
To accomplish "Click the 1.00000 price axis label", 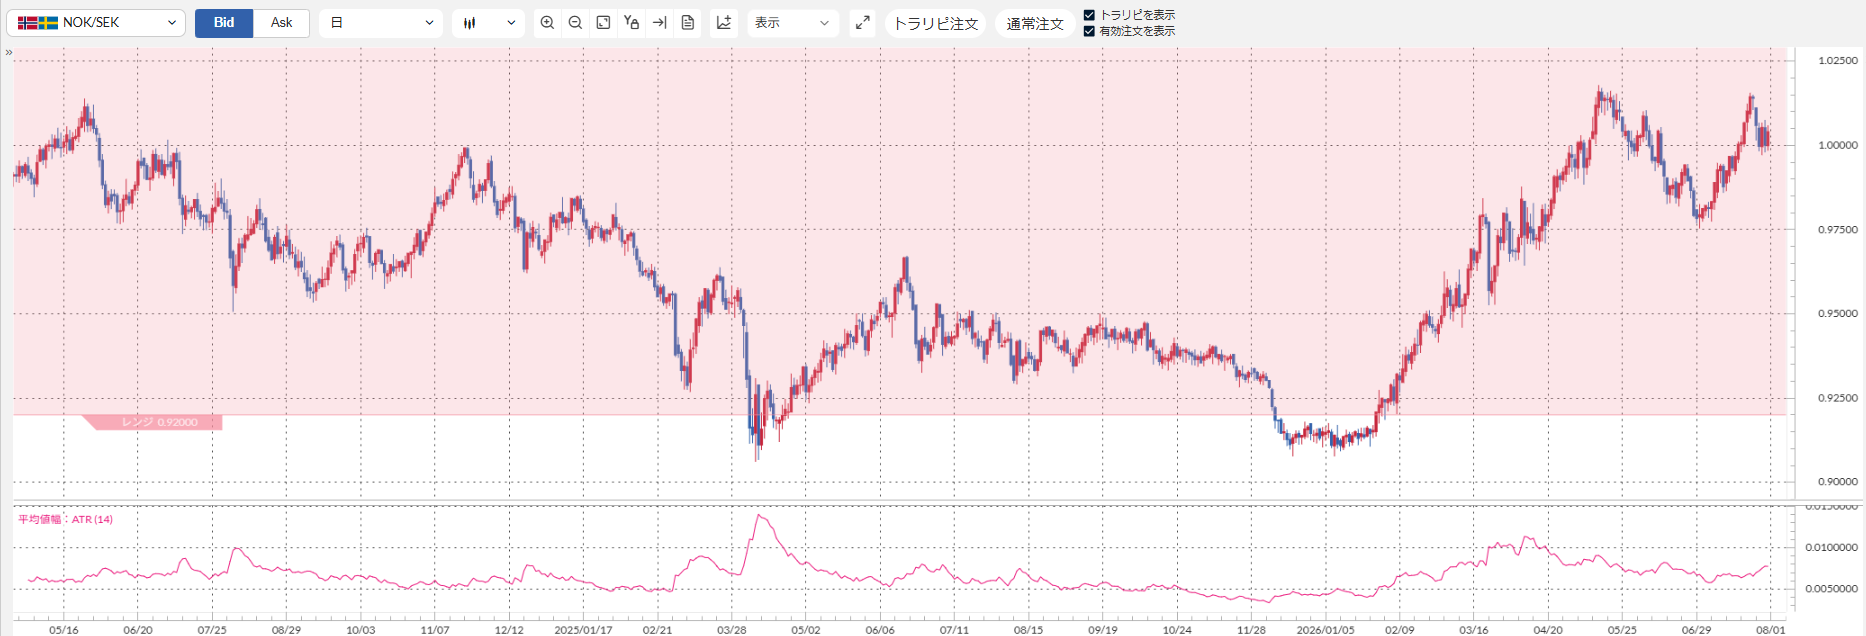I will pos(1838,145).
